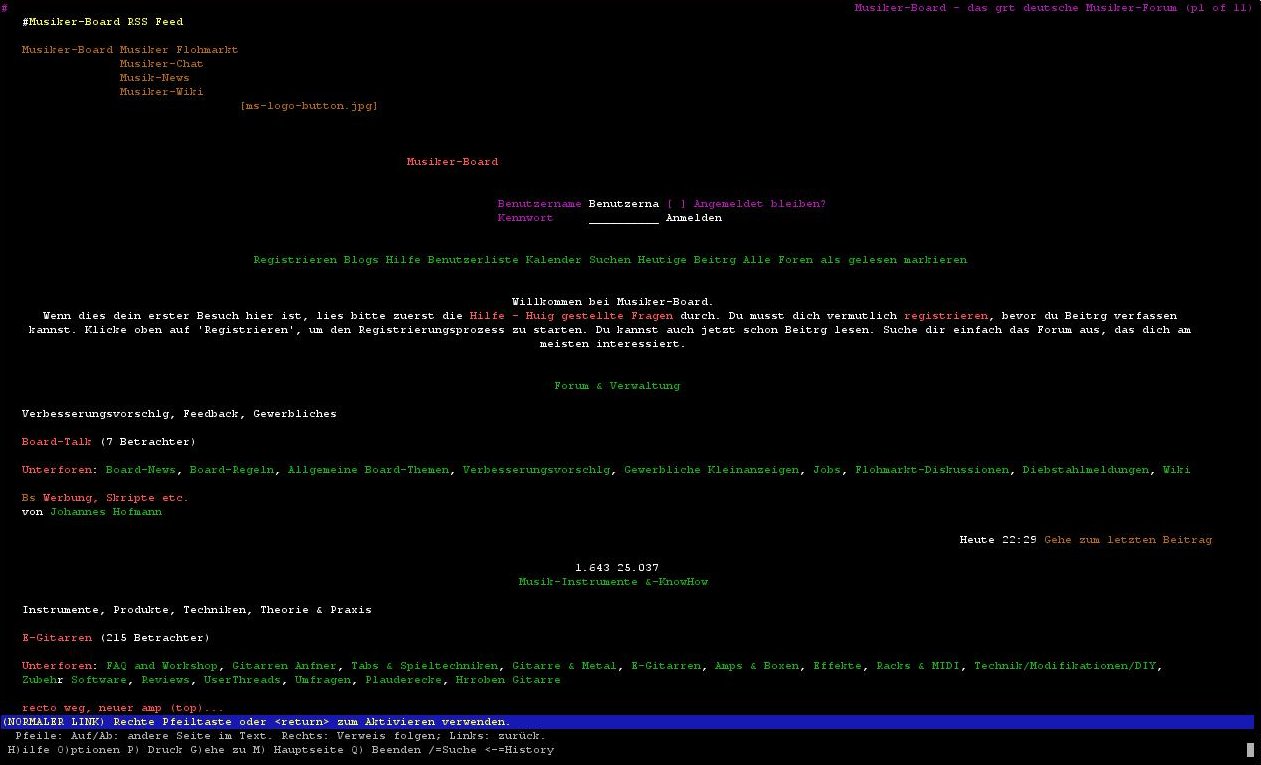Show Heutige Beitrg from the navigation row
The width and height of the screenshot is (1261, 765).
point(686,260)
